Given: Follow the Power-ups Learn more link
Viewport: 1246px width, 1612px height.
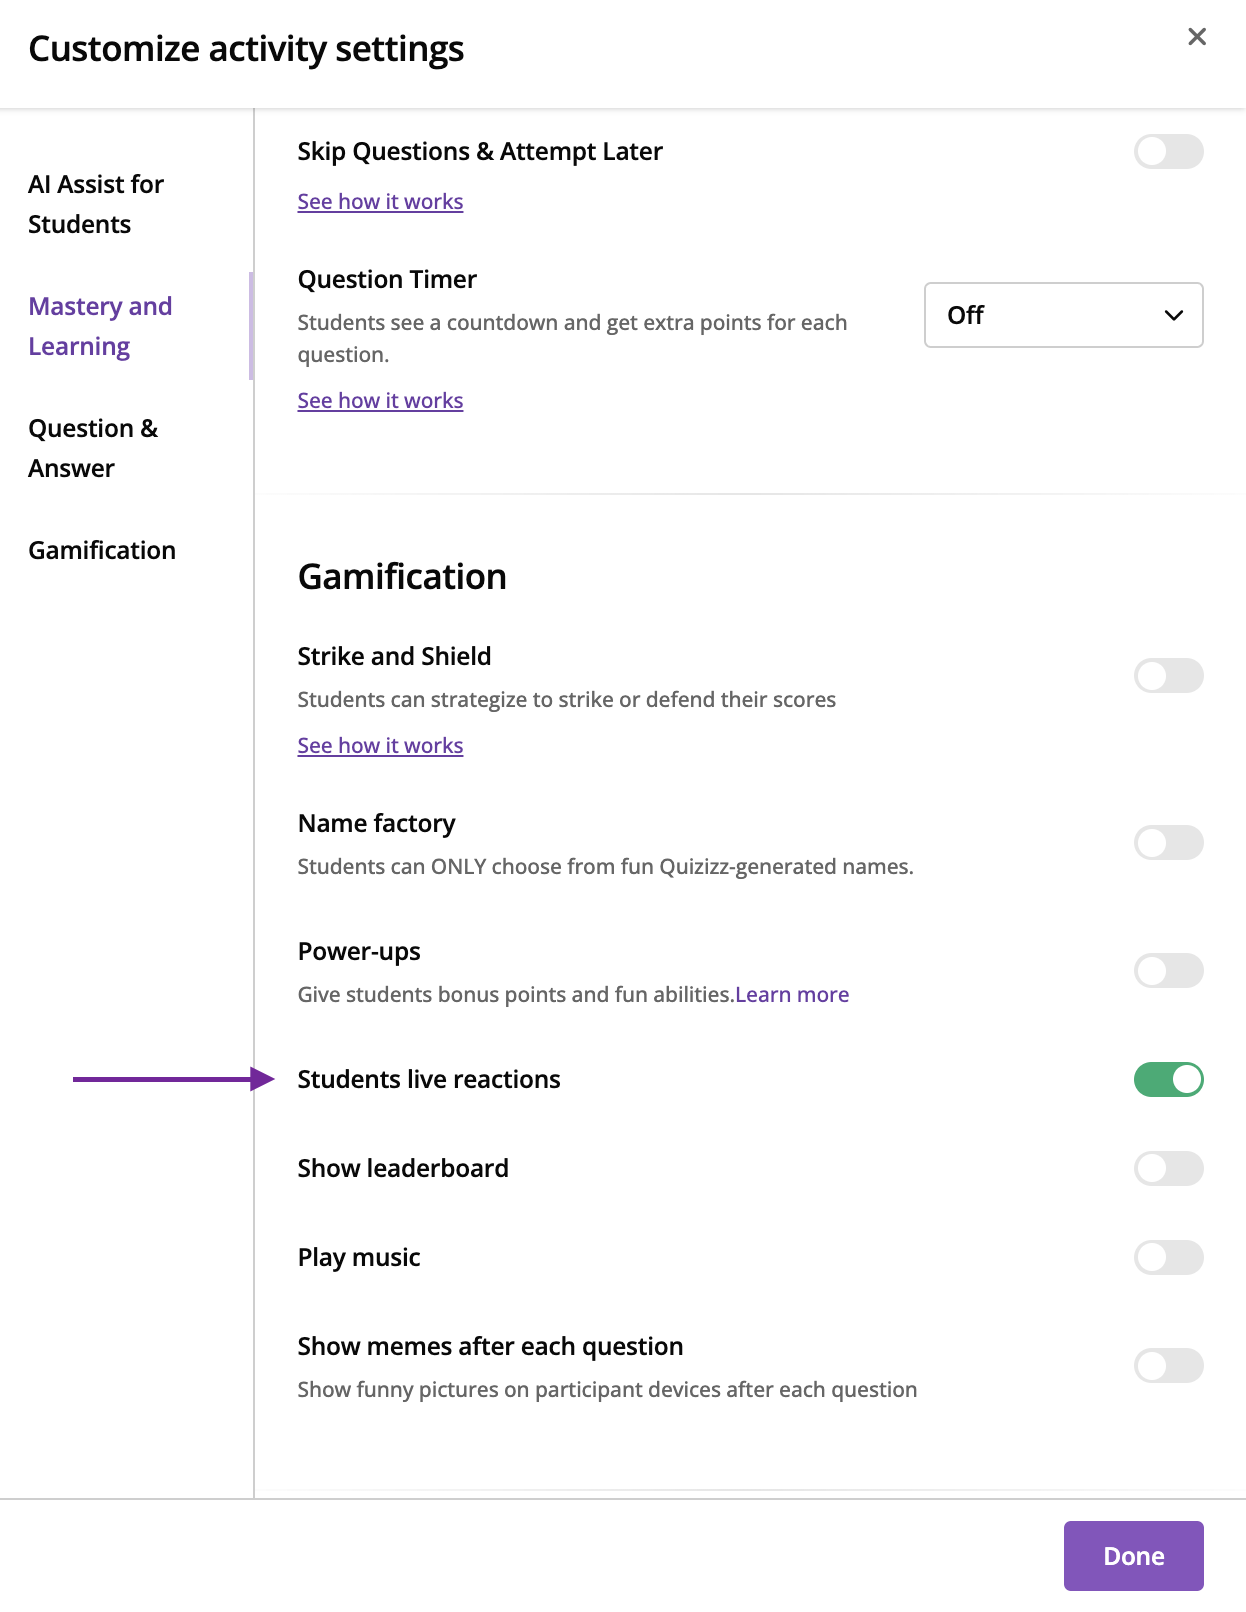Looking at the screenshot, I should coord(792,995).
